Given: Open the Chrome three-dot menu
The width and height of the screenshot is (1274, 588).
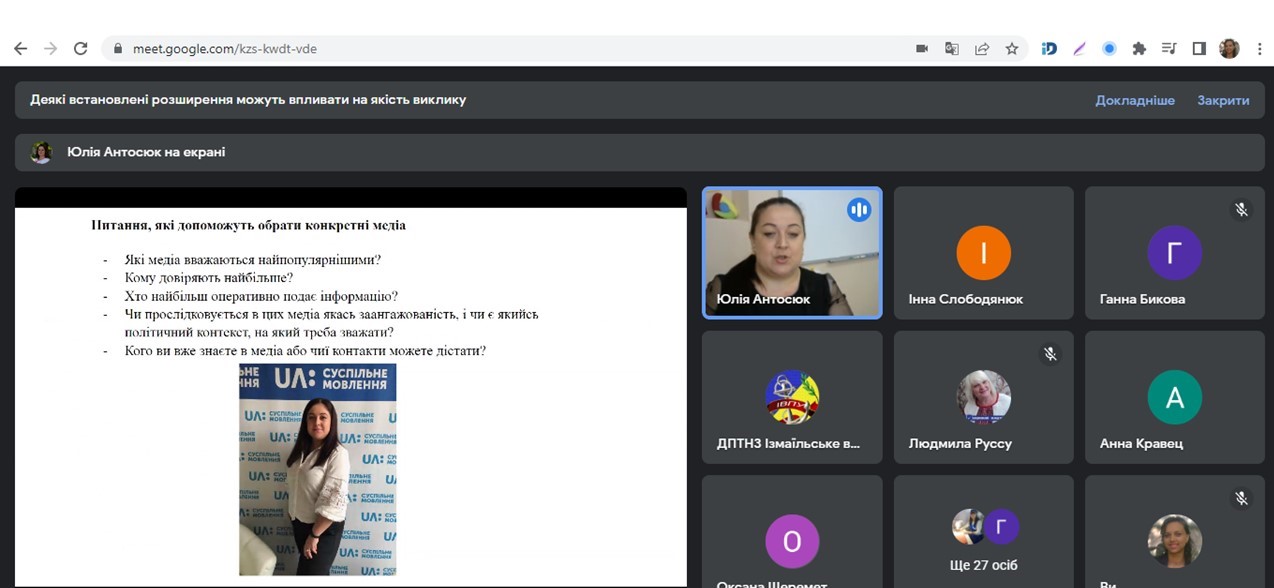Looking at the screenshot, I should (x=1257, y=48).
